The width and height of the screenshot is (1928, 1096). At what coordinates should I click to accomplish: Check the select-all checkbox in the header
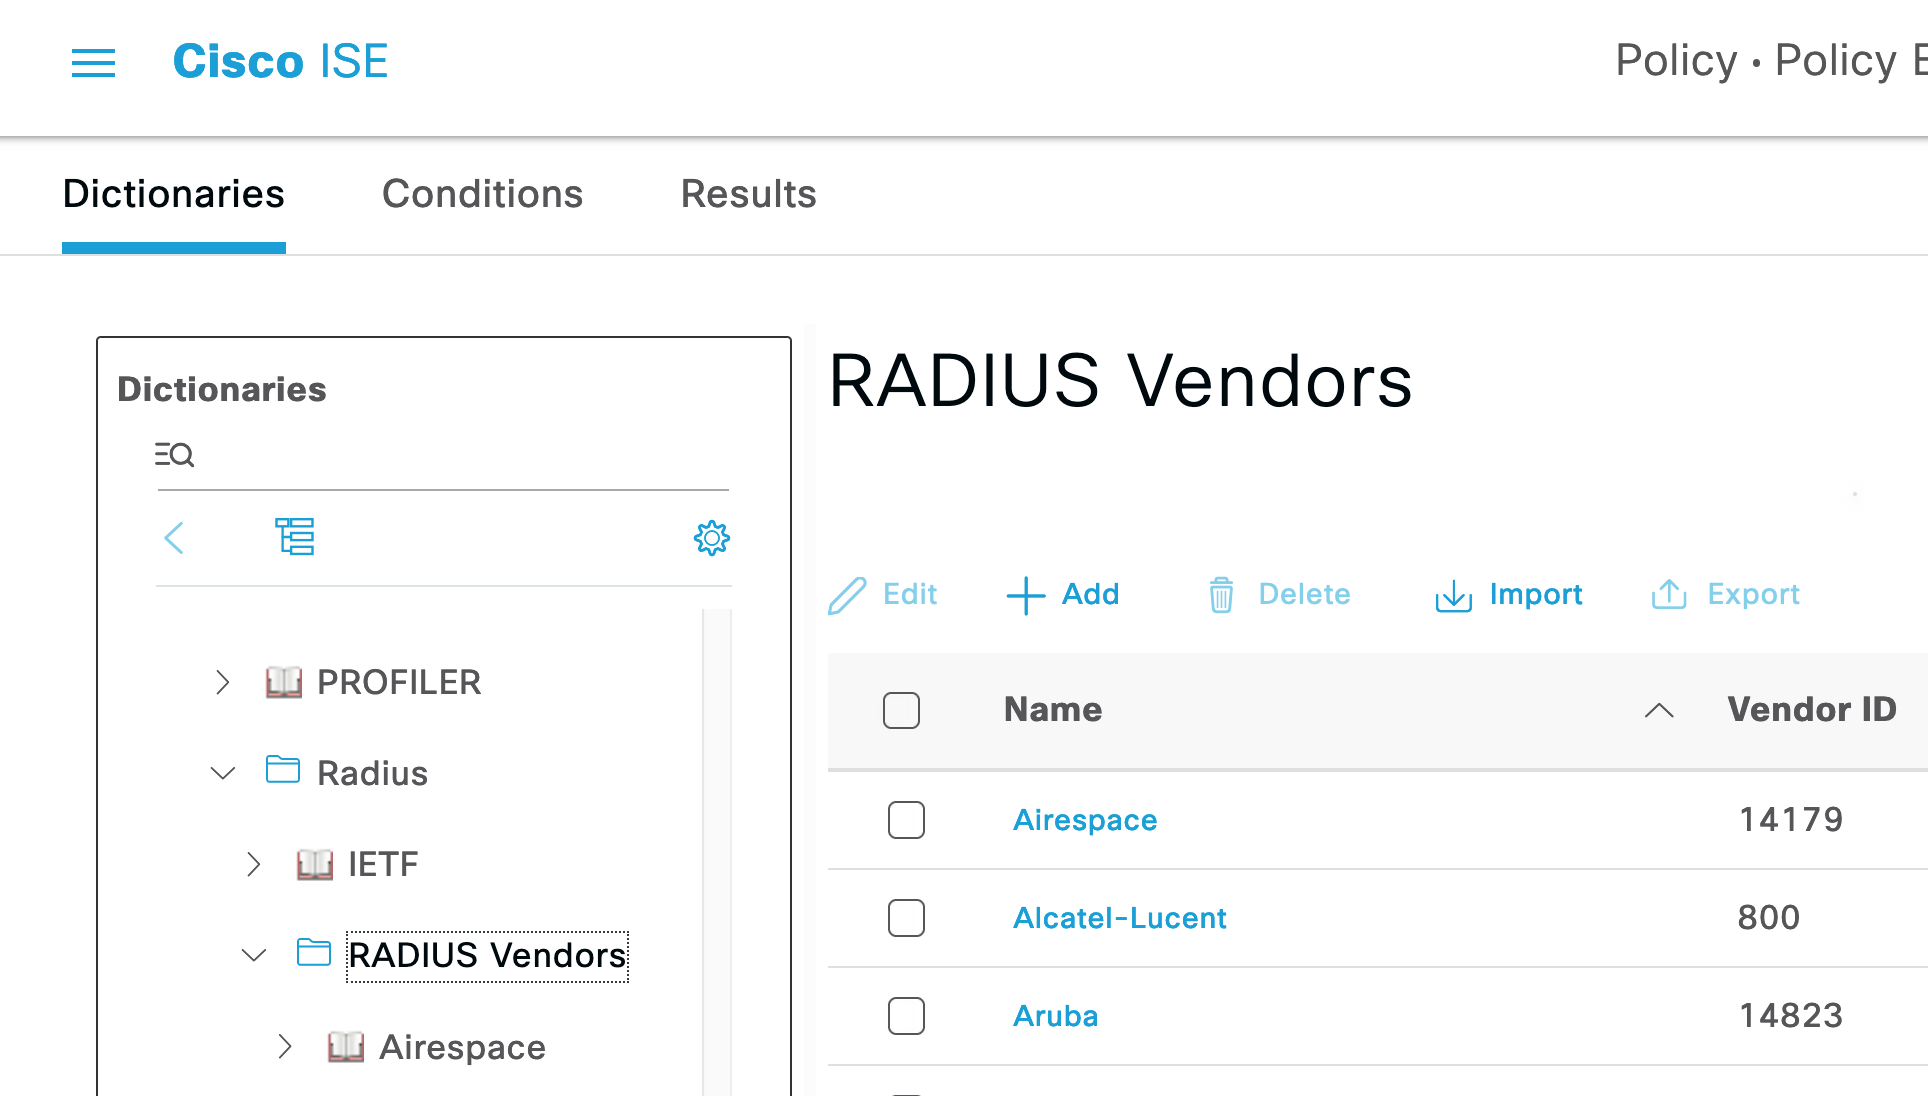pos(900,710)
